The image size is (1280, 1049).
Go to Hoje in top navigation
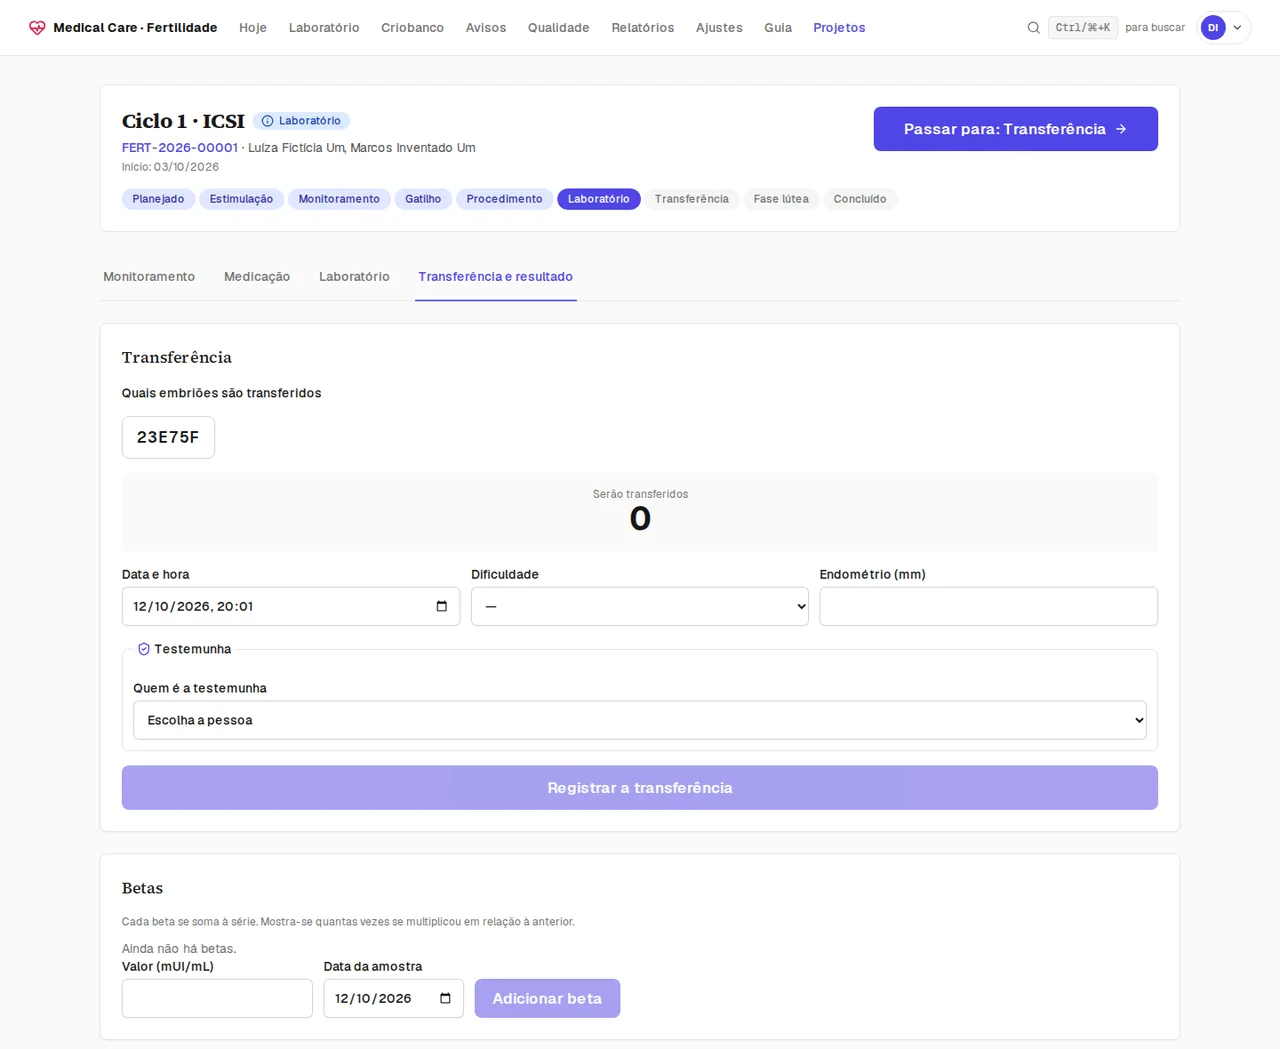253,28
